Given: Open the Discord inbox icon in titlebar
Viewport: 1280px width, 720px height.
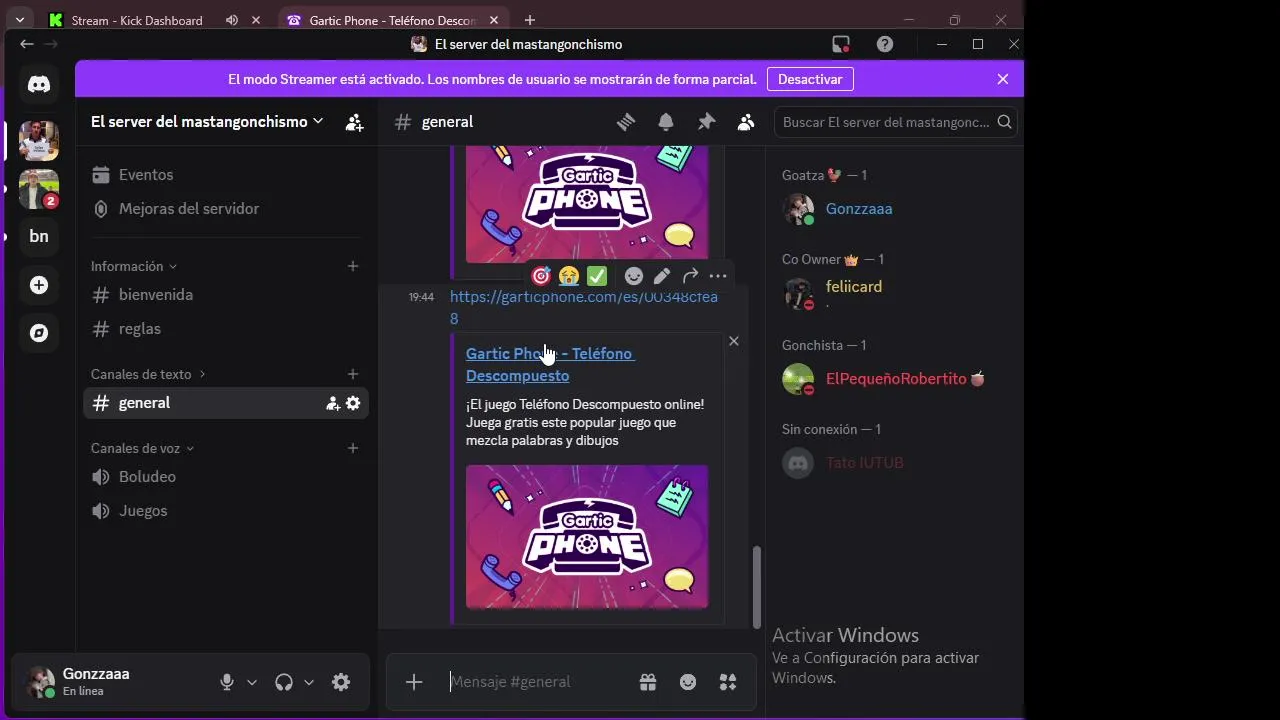Looking at the screenshot, I should click(x=841, y=44).
